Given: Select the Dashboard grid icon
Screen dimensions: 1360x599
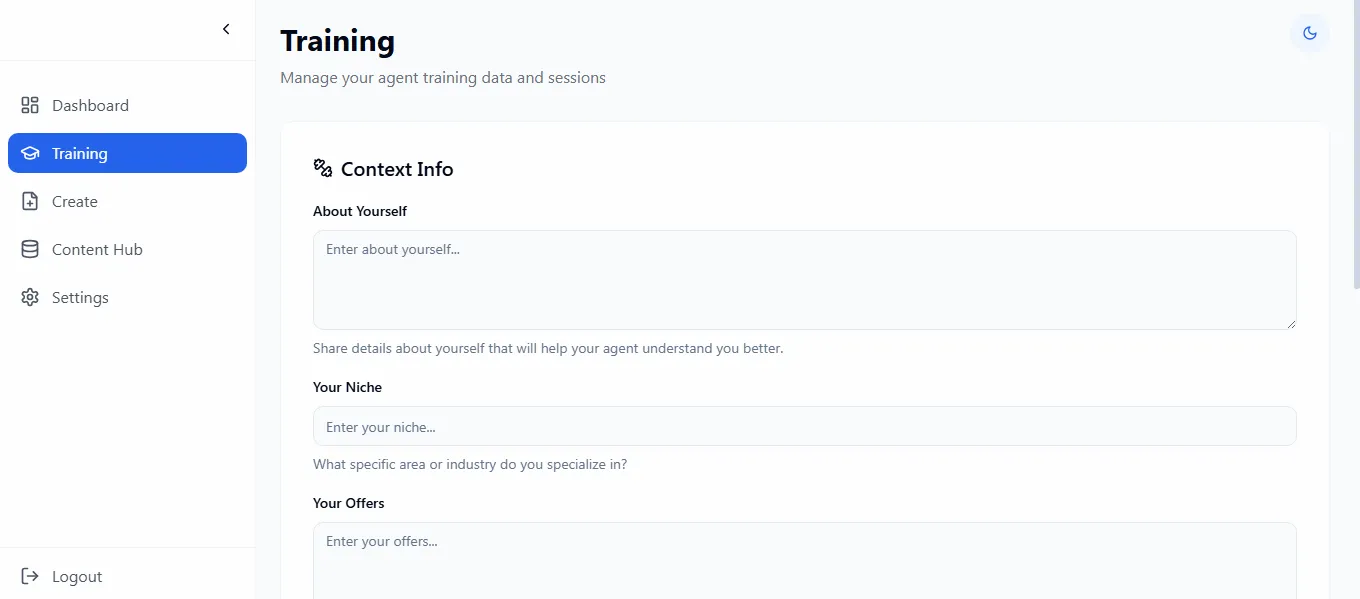Looking at the screenshot, I should click(30, 104).
